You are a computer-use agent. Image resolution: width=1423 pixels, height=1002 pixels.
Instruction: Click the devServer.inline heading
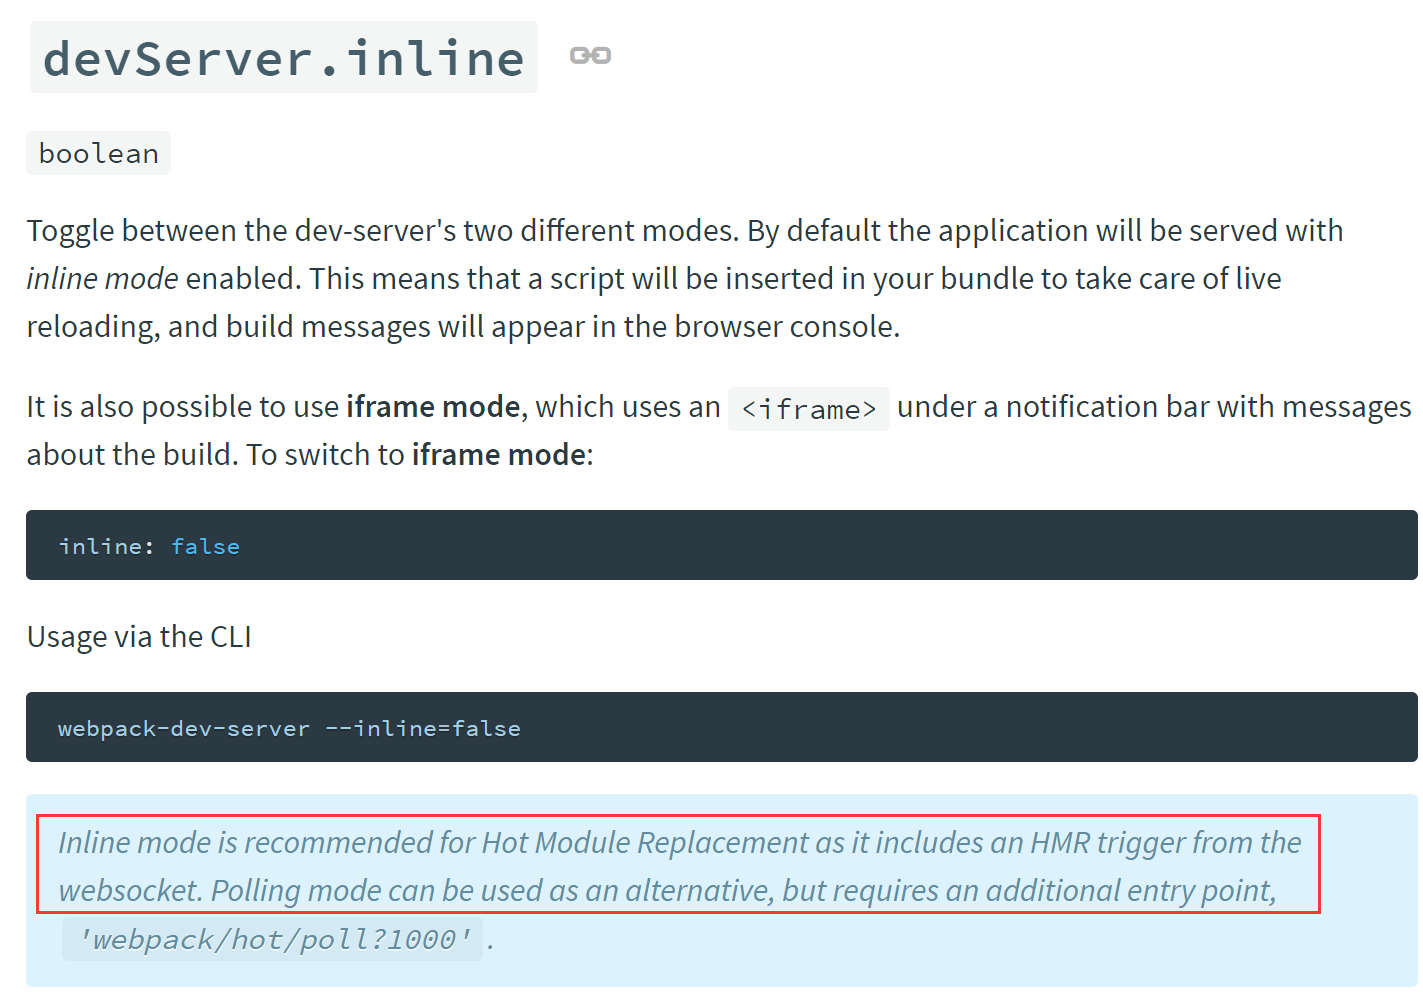coord(284,58)
